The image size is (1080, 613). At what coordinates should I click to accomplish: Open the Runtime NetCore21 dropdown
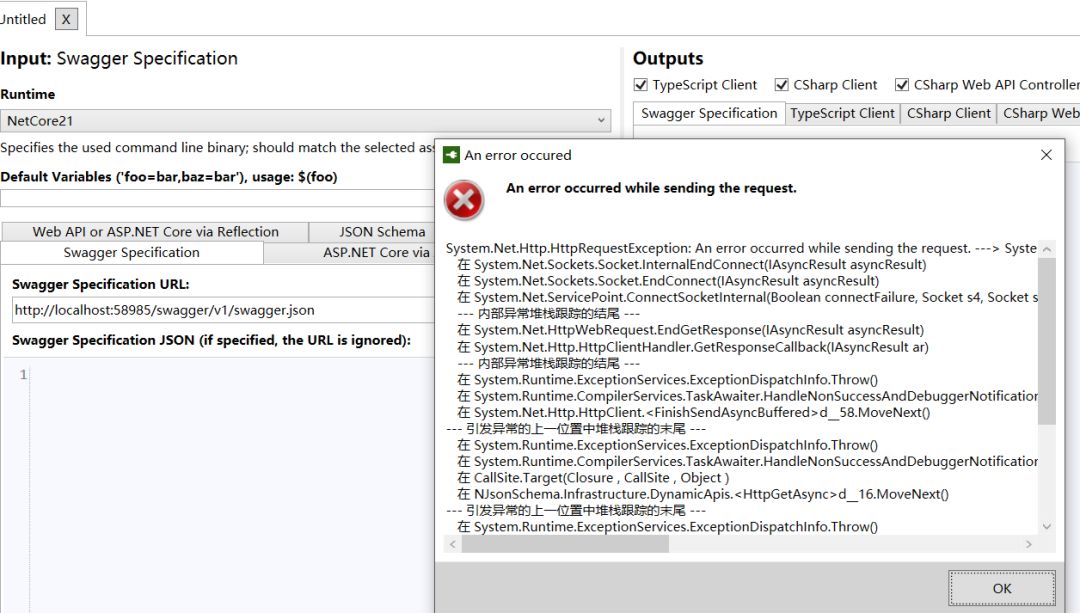click(x=305, y=121)
